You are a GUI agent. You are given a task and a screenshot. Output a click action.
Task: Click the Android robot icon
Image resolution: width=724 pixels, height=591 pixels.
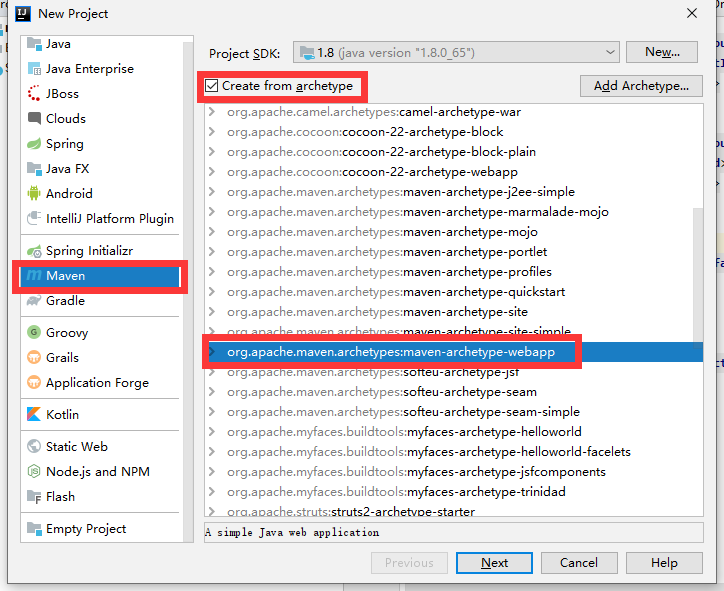34,193
